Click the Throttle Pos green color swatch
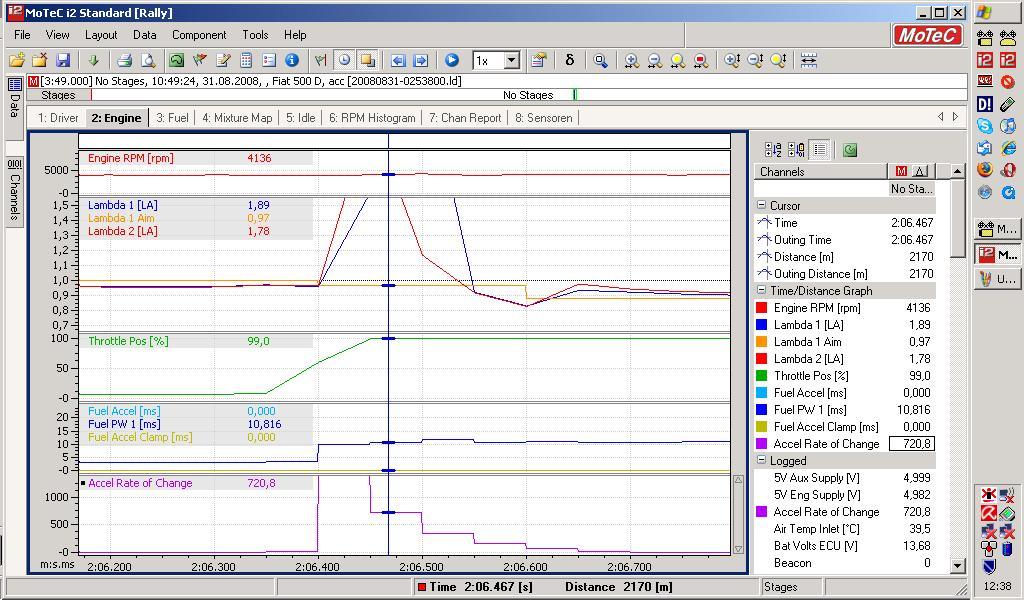The image size is (1024, 600). point(761,375)
